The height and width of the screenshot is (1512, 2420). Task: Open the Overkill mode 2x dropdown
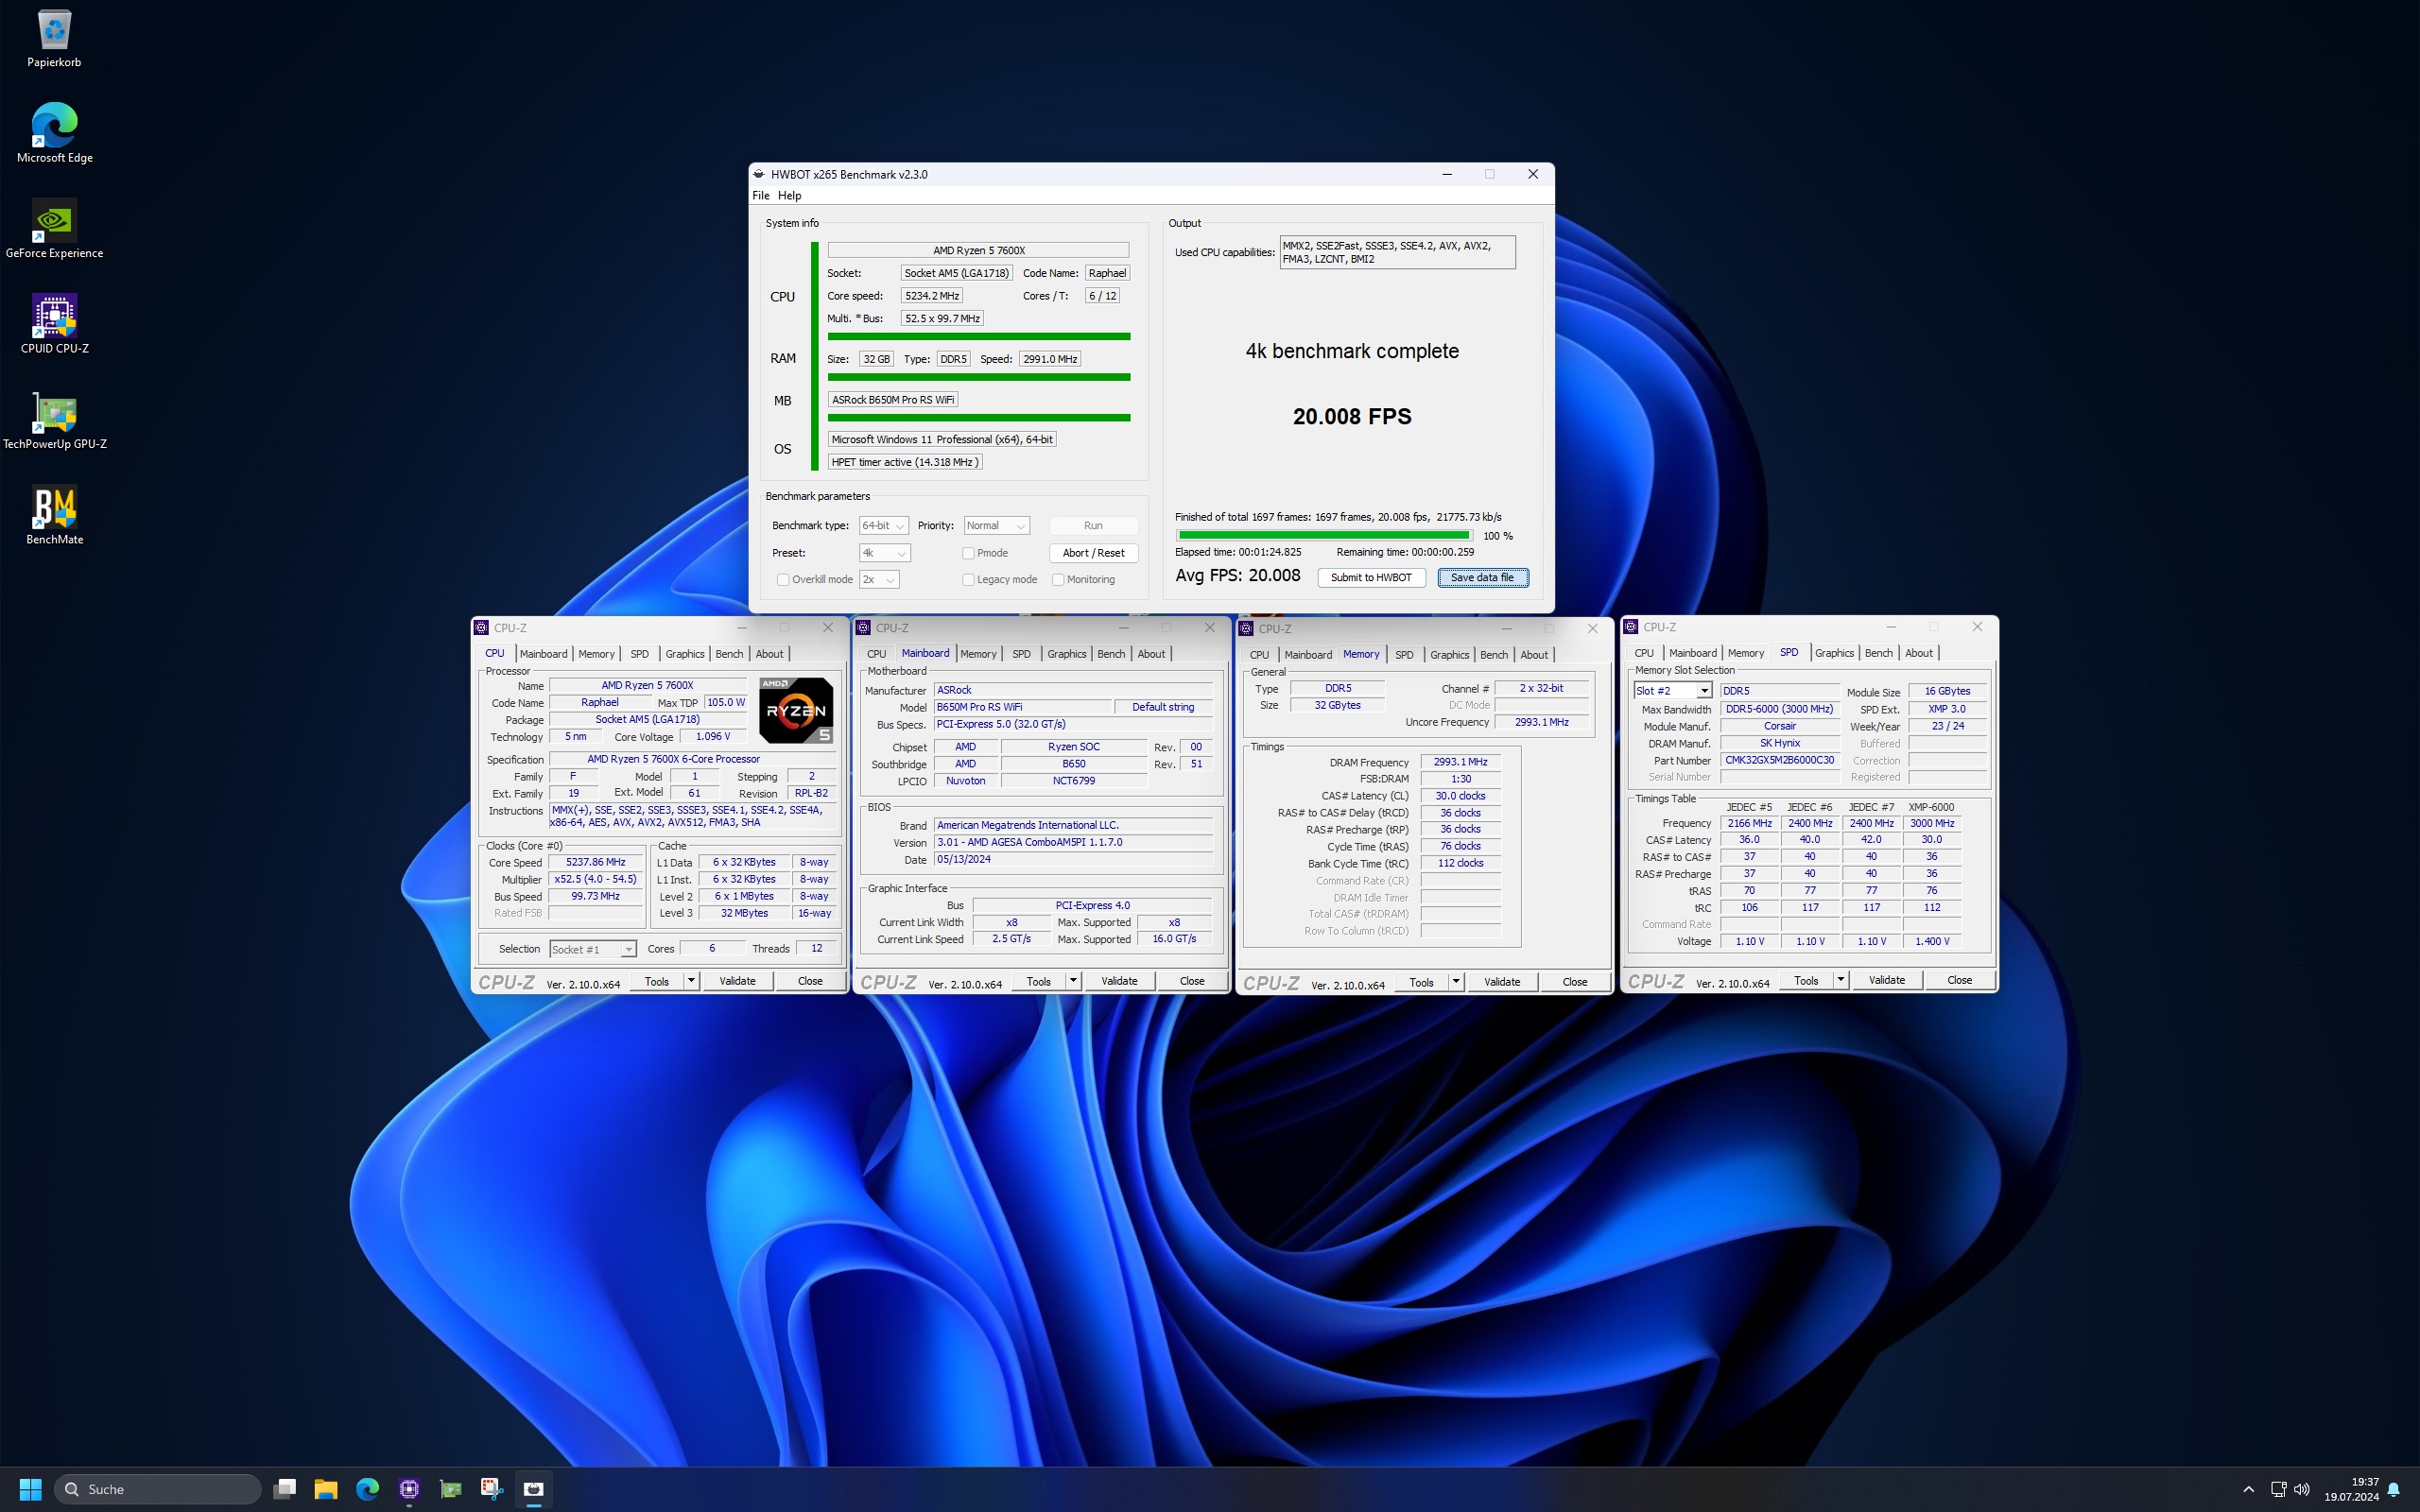(879, 580)
